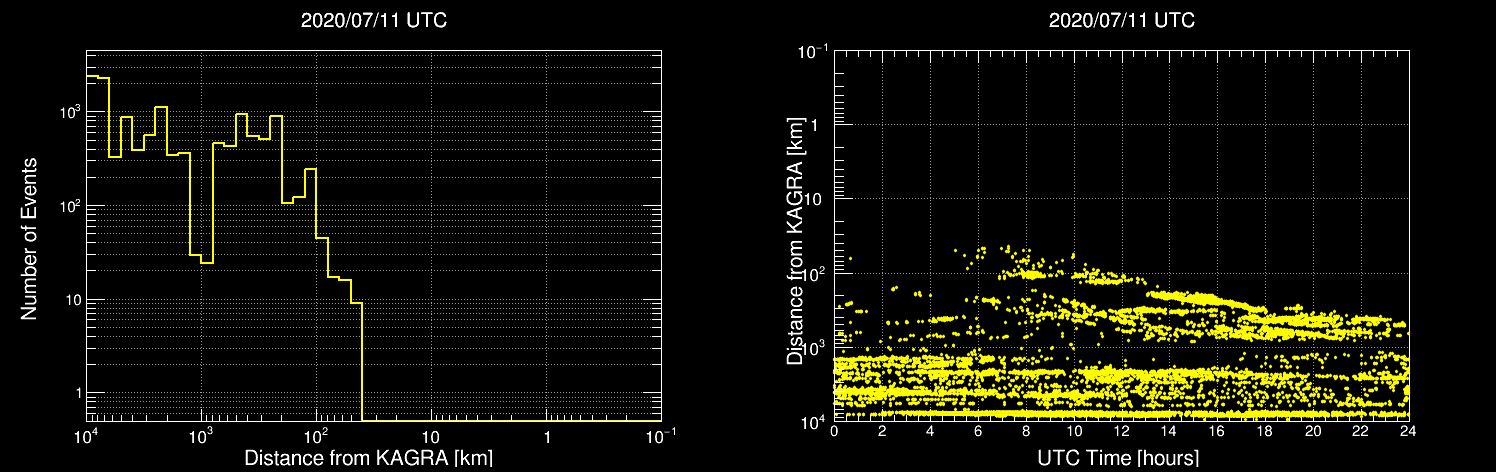Click the 10^3 tick on histogram x-axis
The width and height of the screenshot is (1496, 472).
click(202, 435)
